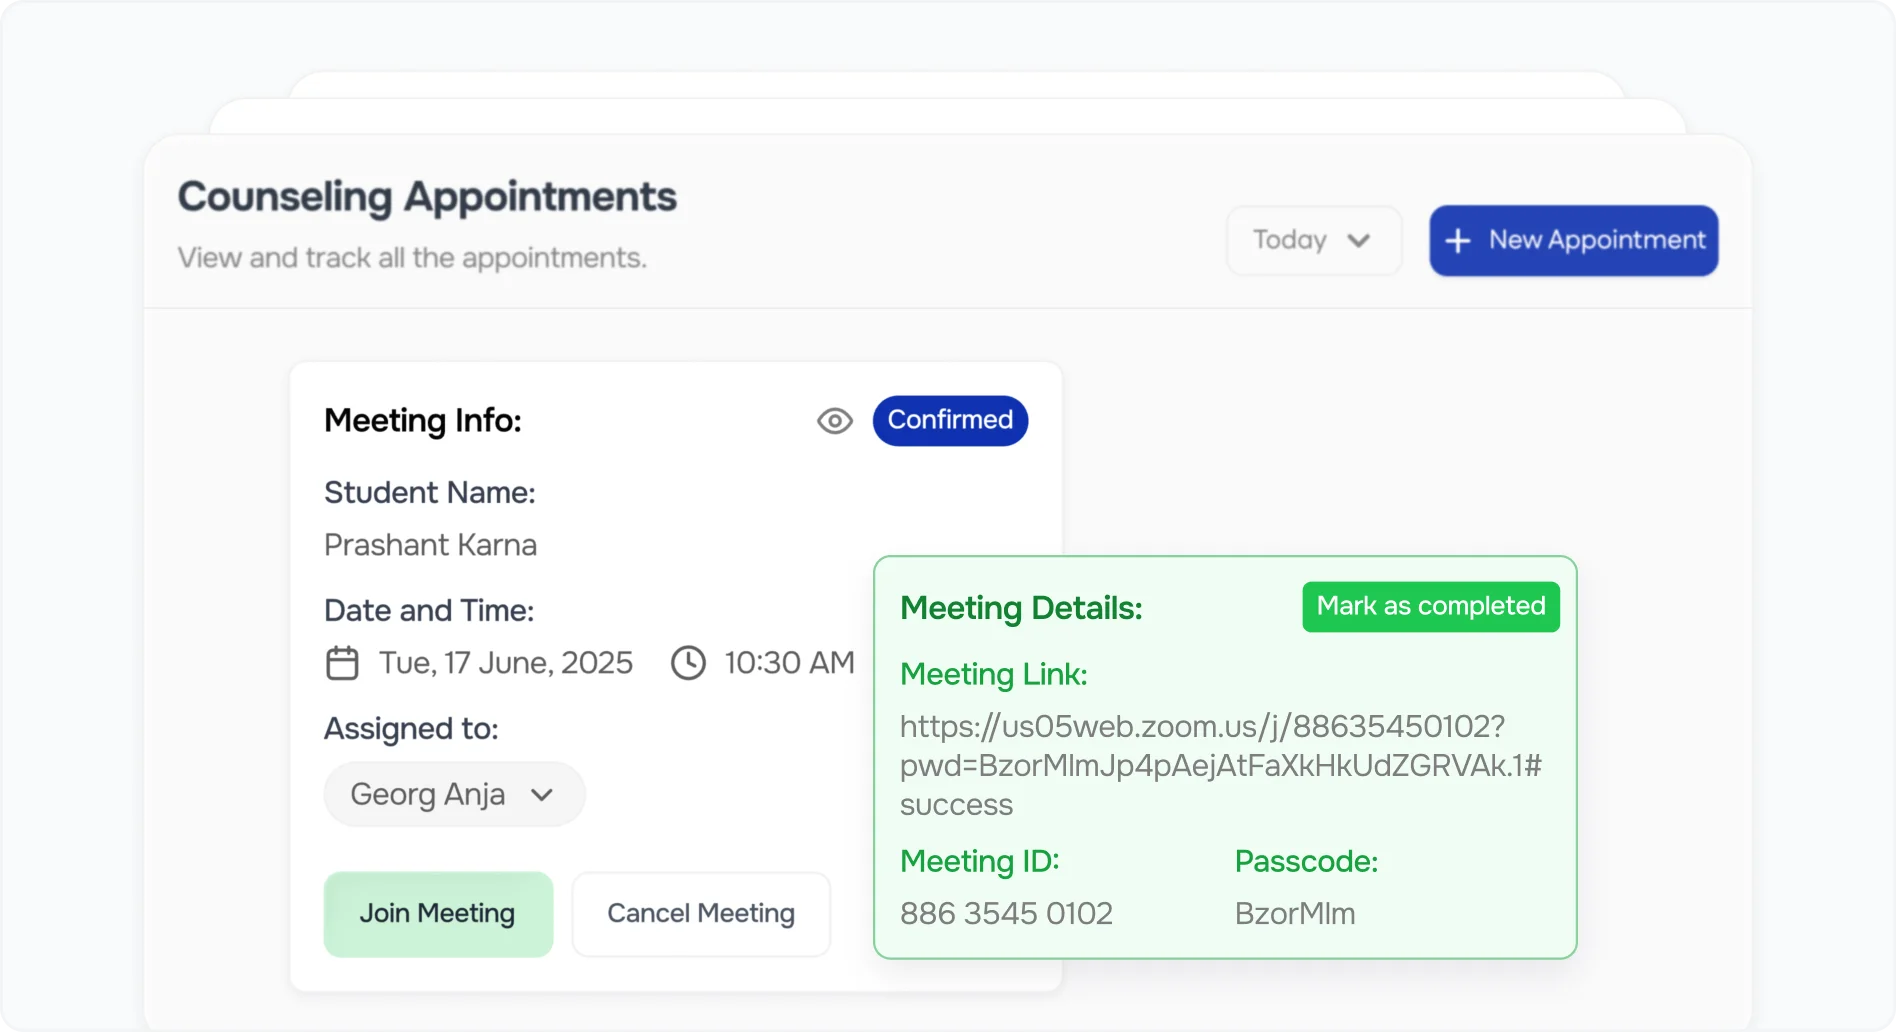Click the date Tue, 17 June, 2025
This screenshot has width=1896, height=1032.
(x=506, y=663)
